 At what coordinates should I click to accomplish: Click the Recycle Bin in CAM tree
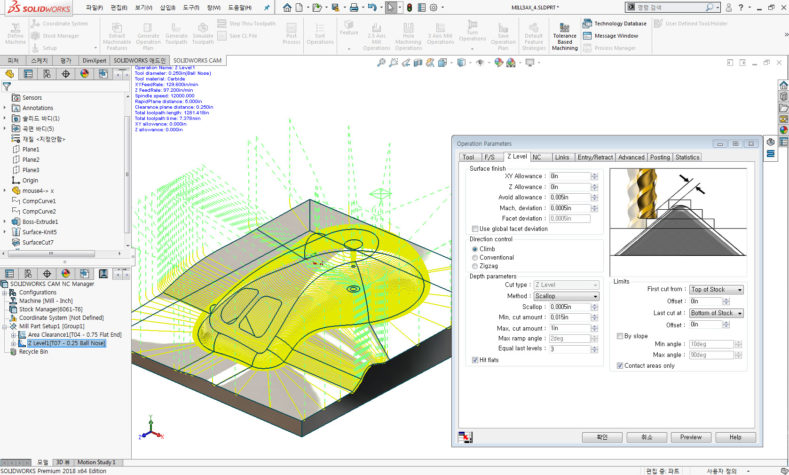pyautogui.click(x=35, y=351)
